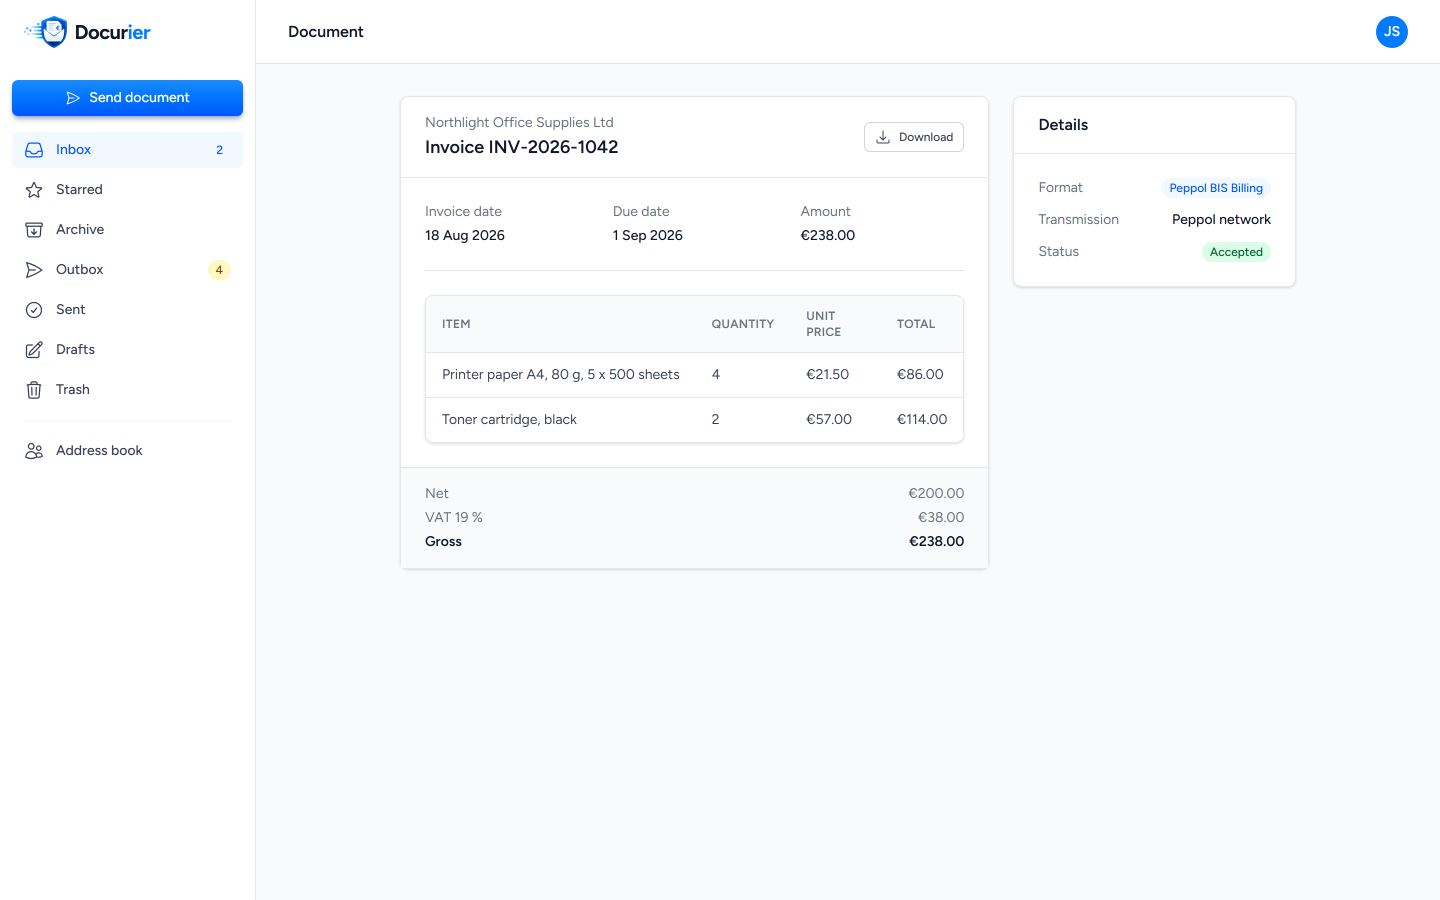Click the Gross total €238.00
This screenshot has width=1440, height=900.
pos(937,542)
